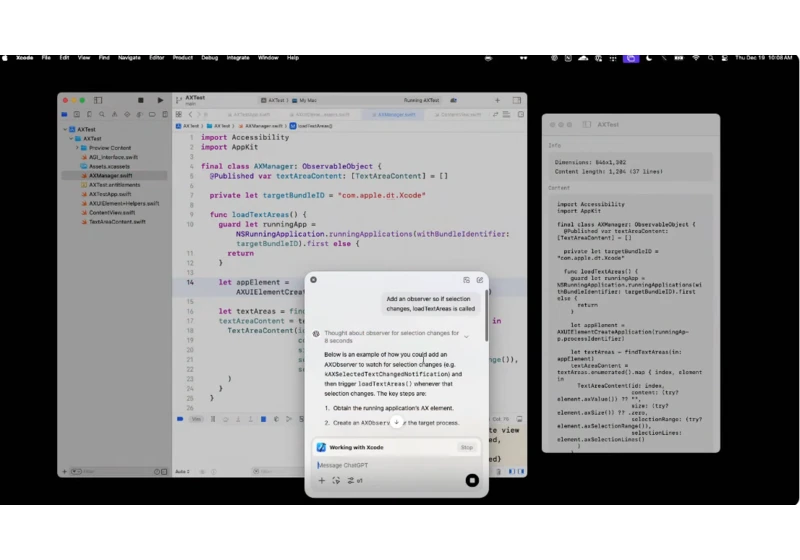Run the AXTest scheme with the play button
The height and width of the screenshot is (560, 800).
click(160, 100)
